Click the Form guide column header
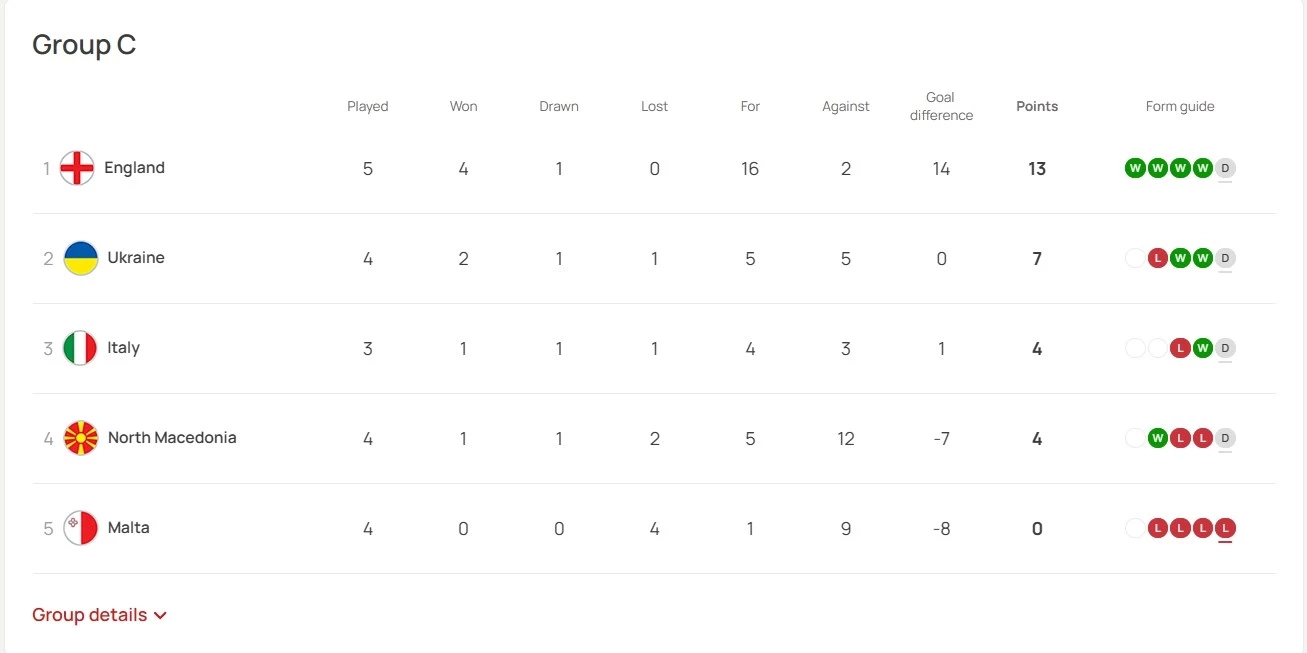The width and height of the screenshot is (1307, 653). (x=1180, y=106)
